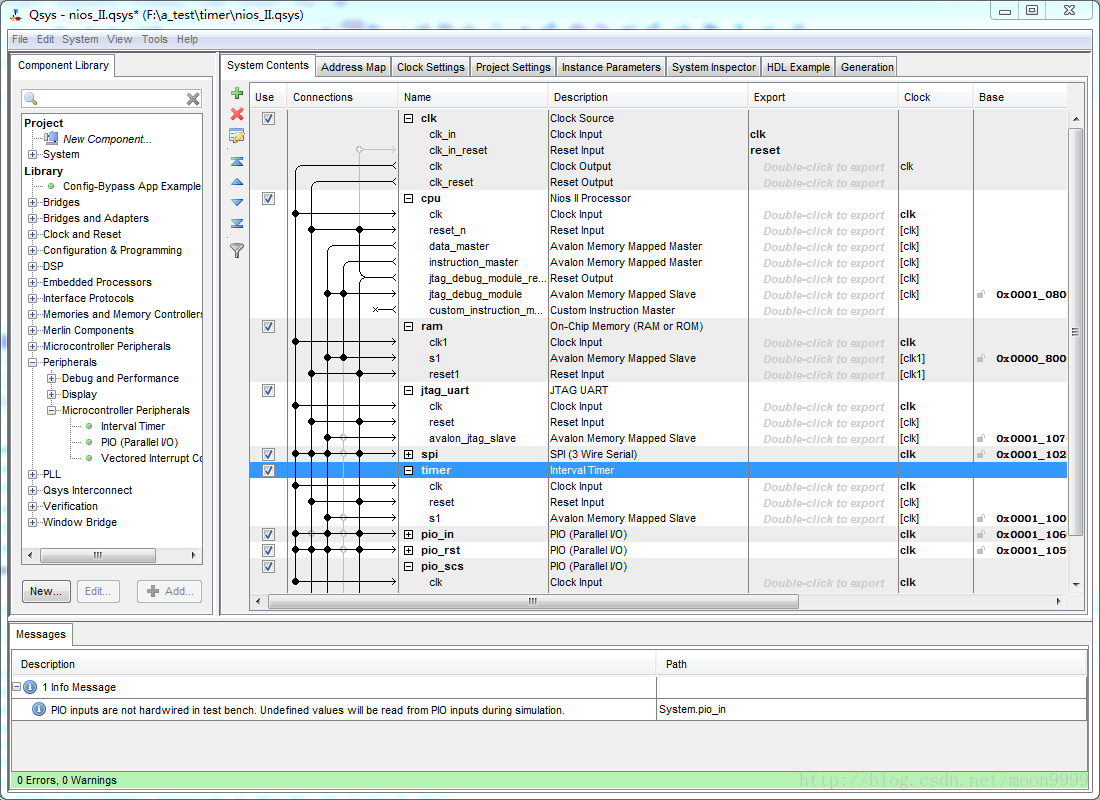Click the Component Library horizontal scrollbar
This screenshot has width=1100, height=800.
tap(98, 555)
